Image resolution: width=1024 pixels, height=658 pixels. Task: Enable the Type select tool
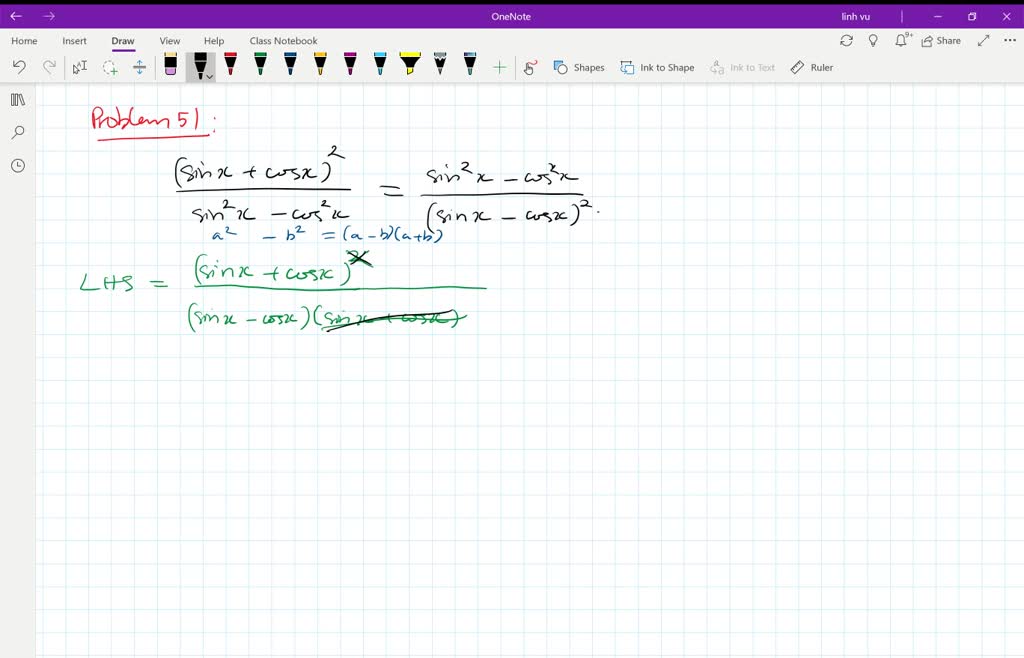[80, 66]
